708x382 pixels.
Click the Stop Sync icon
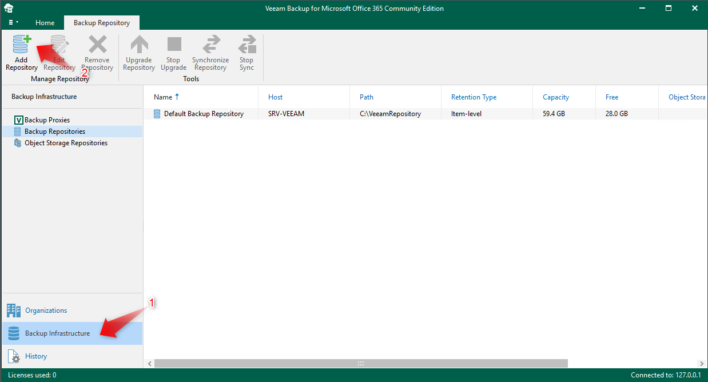tap(247, 44)
